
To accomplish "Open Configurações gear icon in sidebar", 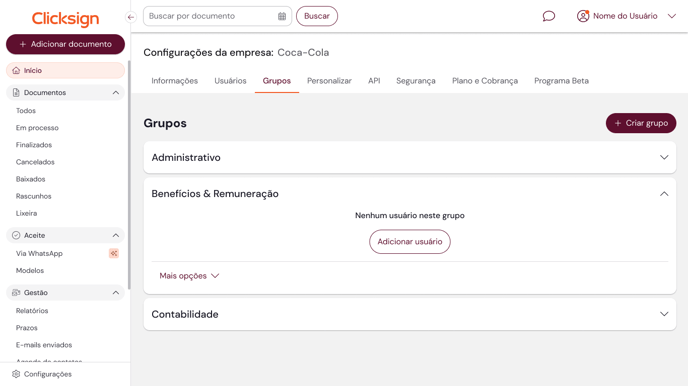I will pyautogui.click(x=16, y=374).
